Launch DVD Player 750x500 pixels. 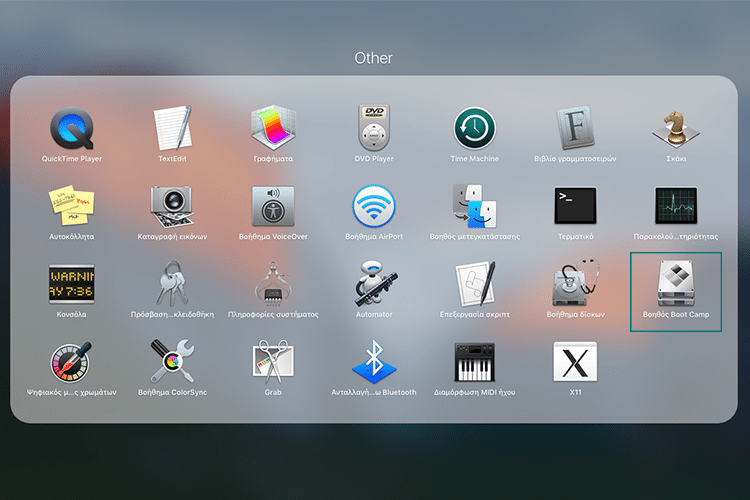[374, 128]
